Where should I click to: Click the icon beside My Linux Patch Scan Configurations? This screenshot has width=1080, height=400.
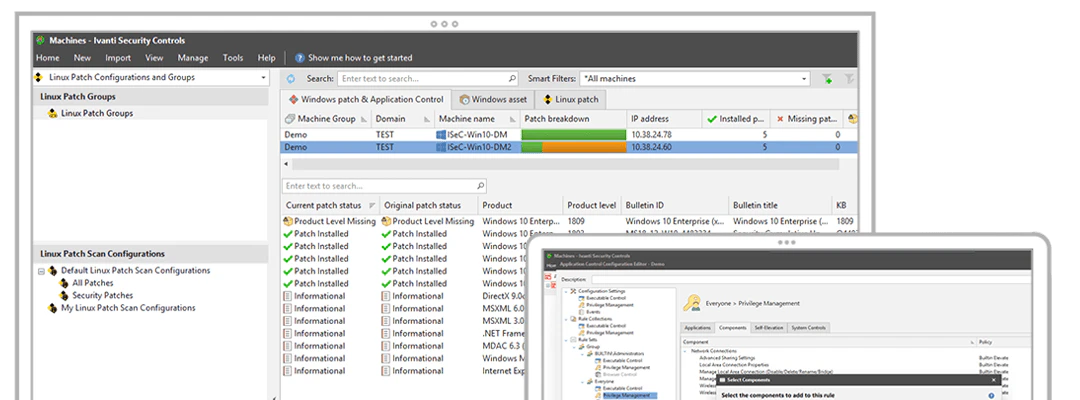pos(53,308)
